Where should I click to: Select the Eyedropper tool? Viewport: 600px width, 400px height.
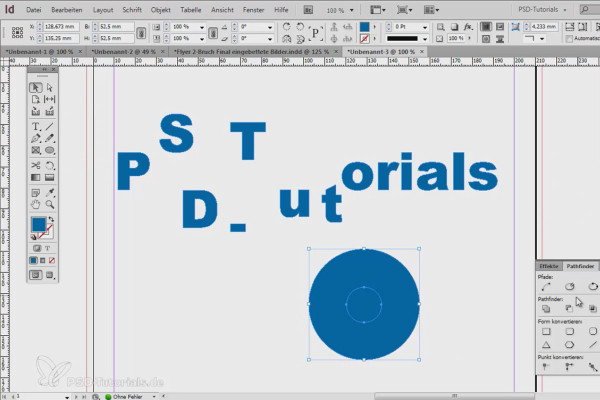50,193
